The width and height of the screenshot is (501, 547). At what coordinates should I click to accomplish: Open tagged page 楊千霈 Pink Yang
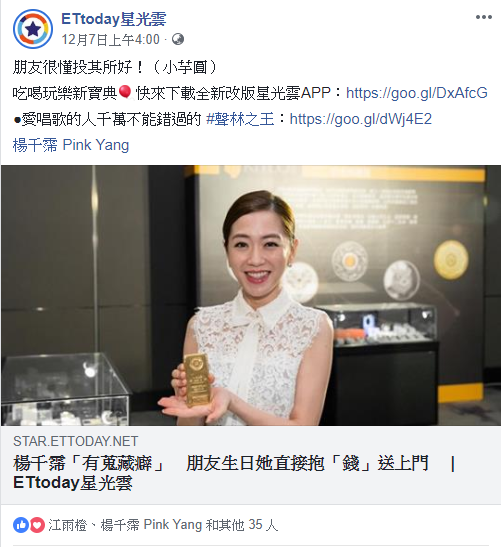pyautogui.click(x=71, y=145)
